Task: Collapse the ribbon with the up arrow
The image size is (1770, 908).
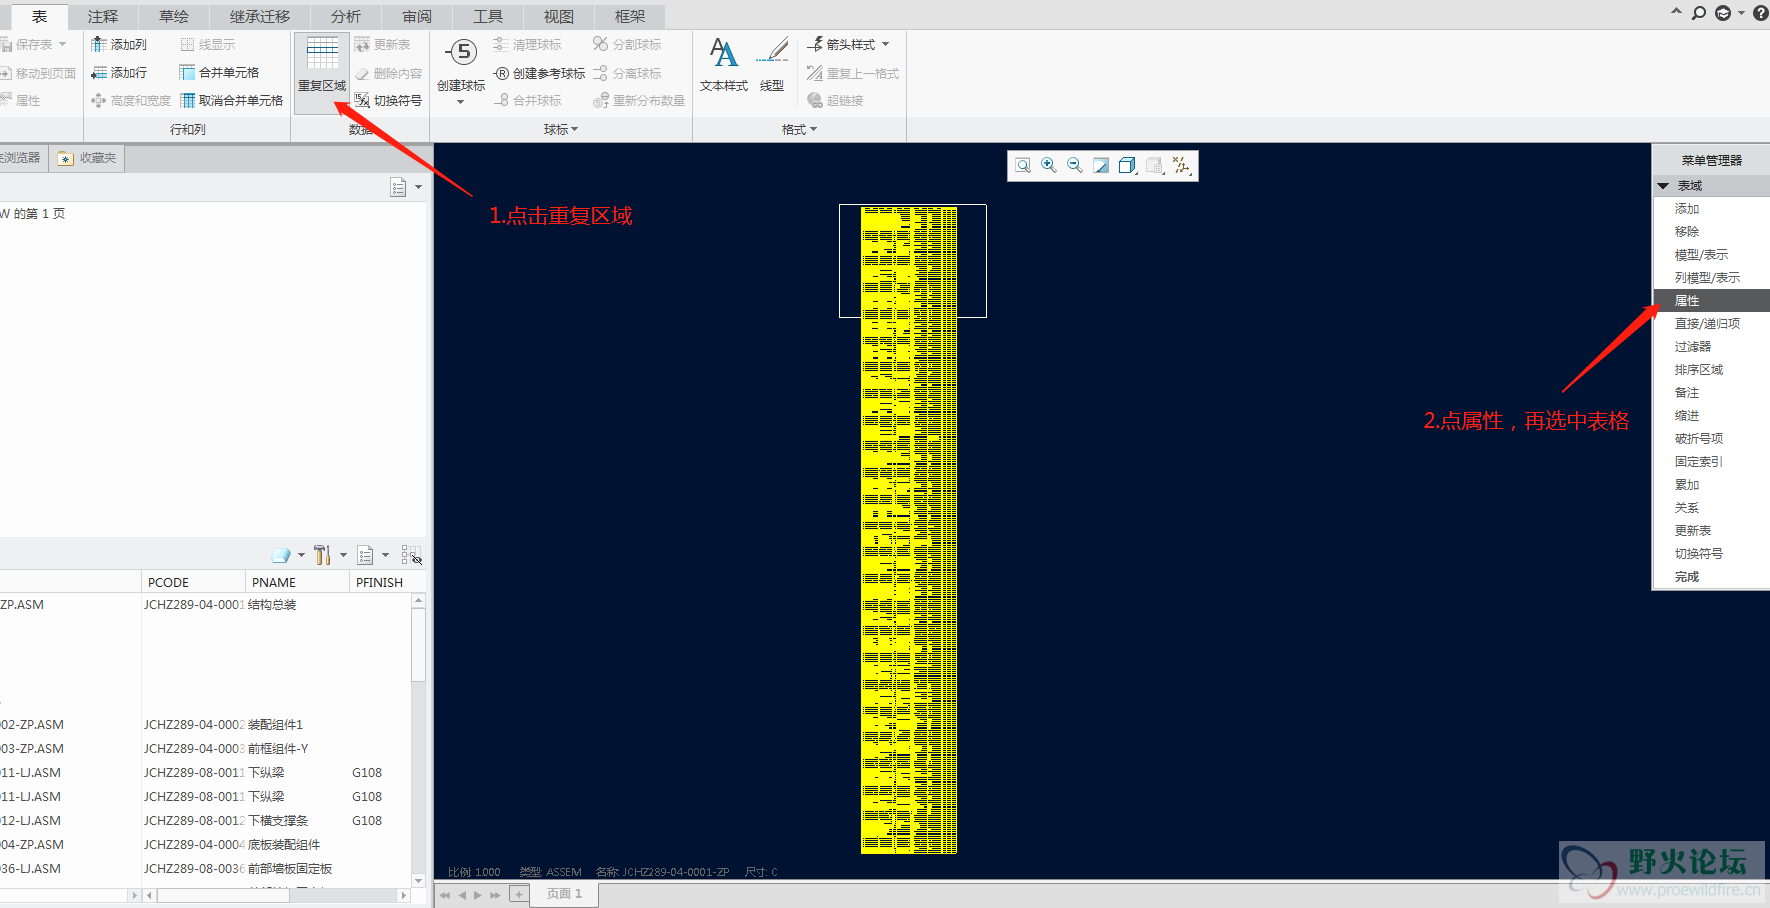Action: click(x=1676, y=12)
